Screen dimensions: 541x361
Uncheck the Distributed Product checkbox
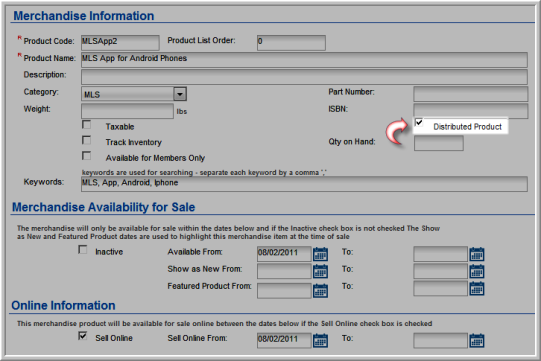(419, 122)
